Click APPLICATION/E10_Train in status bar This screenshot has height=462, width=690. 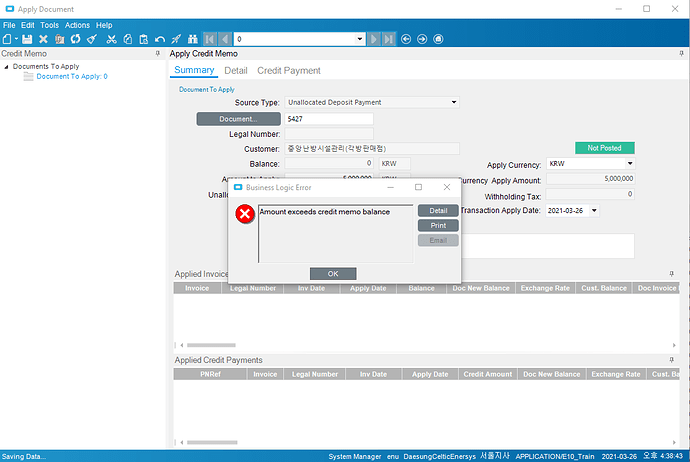554,456
